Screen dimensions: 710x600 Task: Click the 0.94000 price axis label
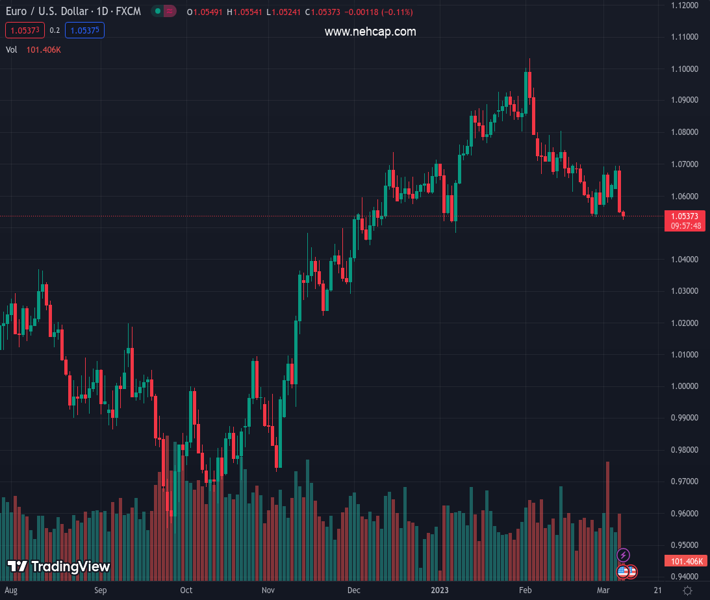[684, 577]
